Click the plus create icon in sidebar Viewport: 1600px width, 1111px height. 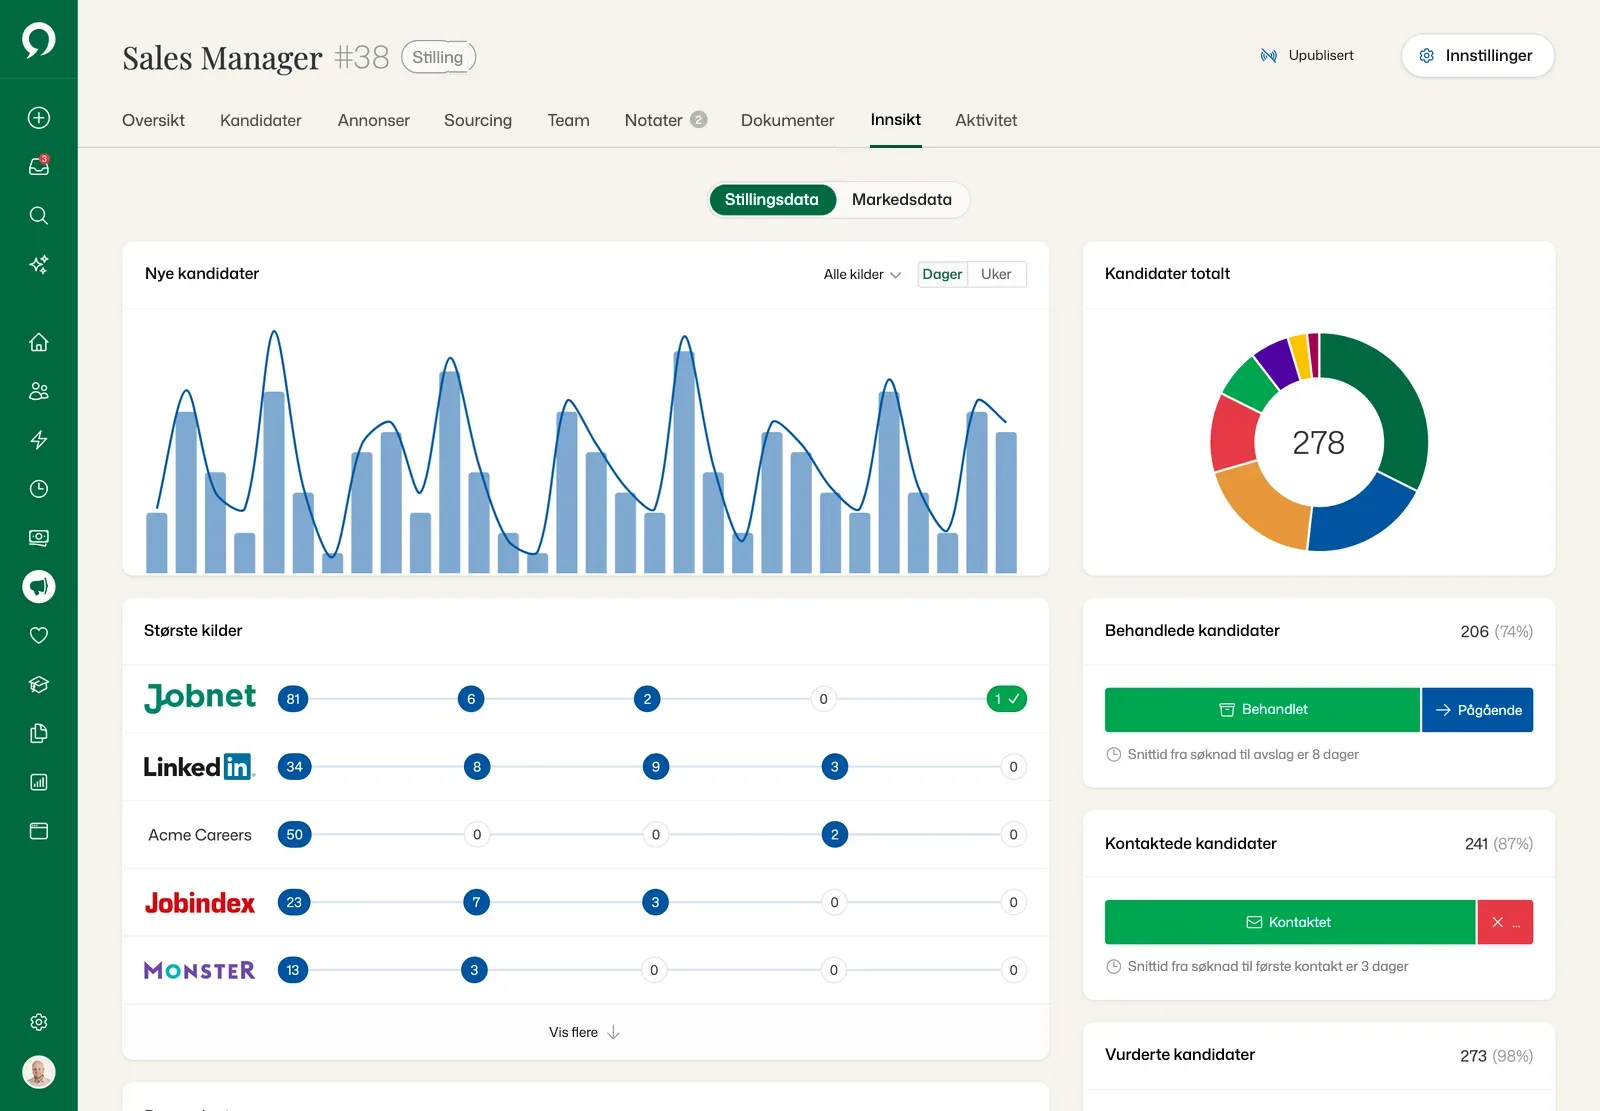click(x=39, y=118)
